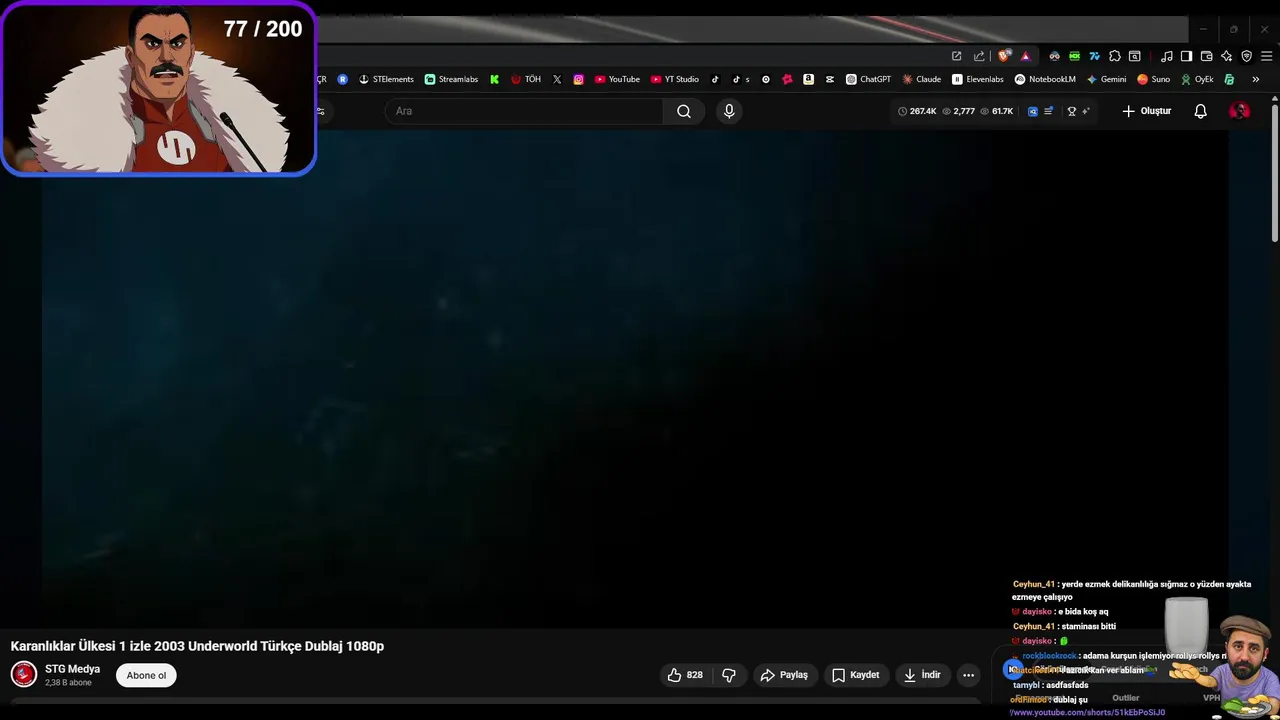The image size is (1280, 720).
Task: Start voice search with the microphone
Action: 729,111
